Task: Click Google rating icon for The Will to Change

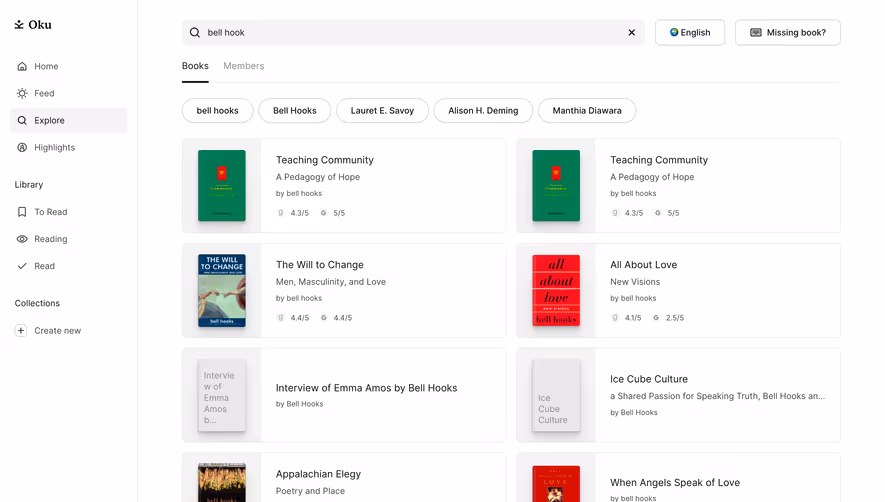Action: tap(323, 318)
